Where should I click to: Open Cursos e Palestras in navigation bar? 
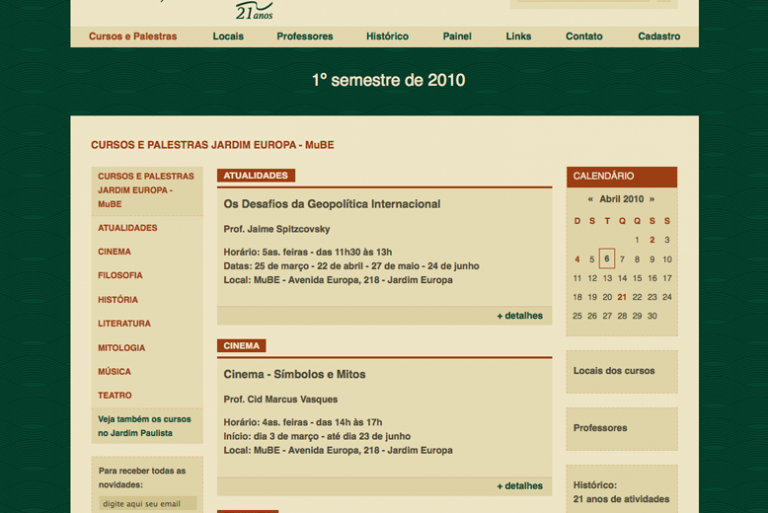pyautogui.click(x=132, y=37)
